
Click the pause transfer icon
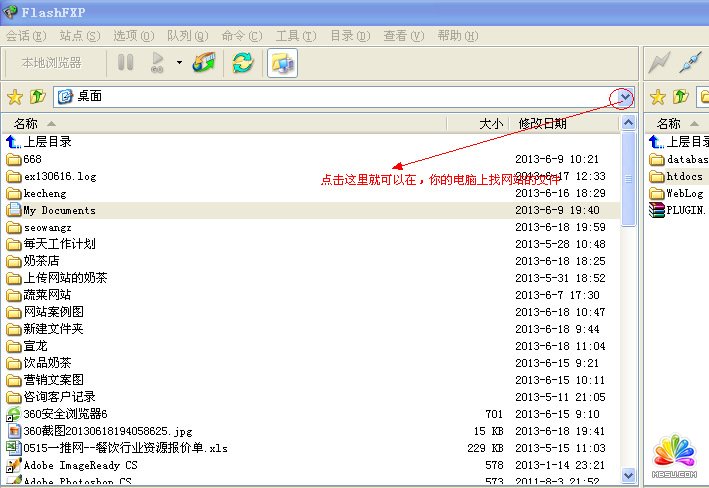(x=126, y=63)
